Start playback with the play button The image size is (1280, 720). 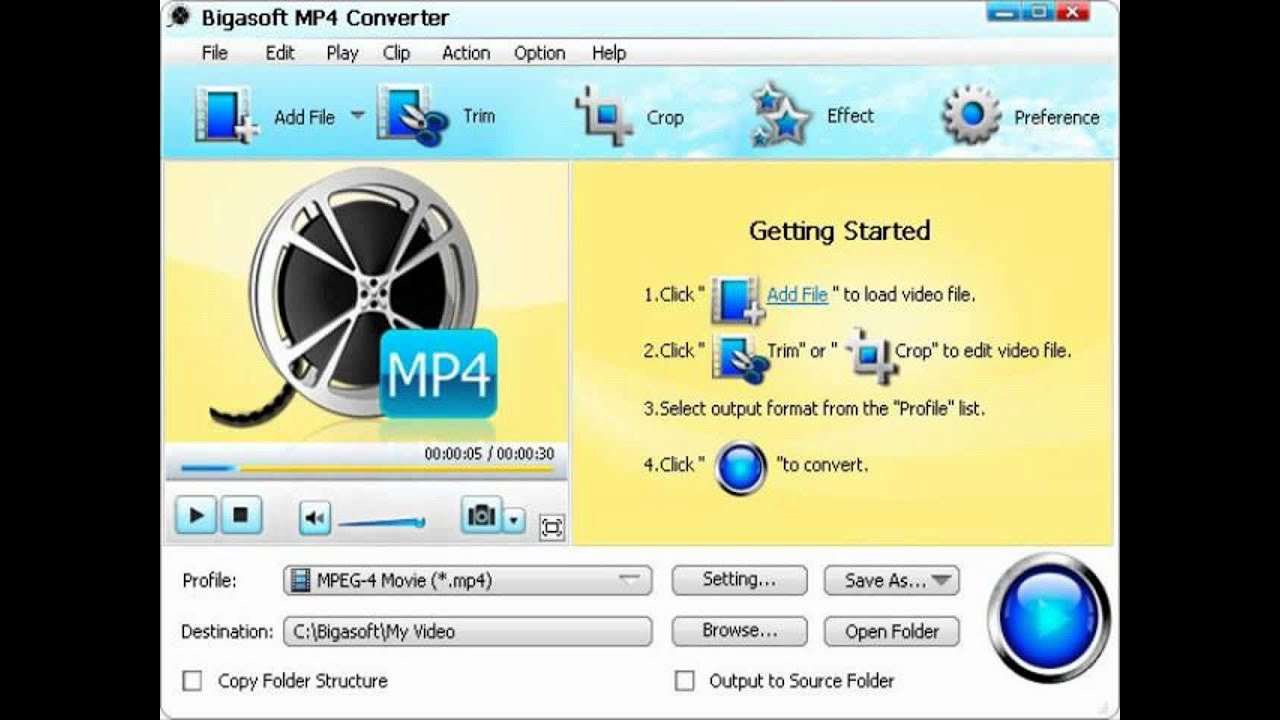[196, 516]
